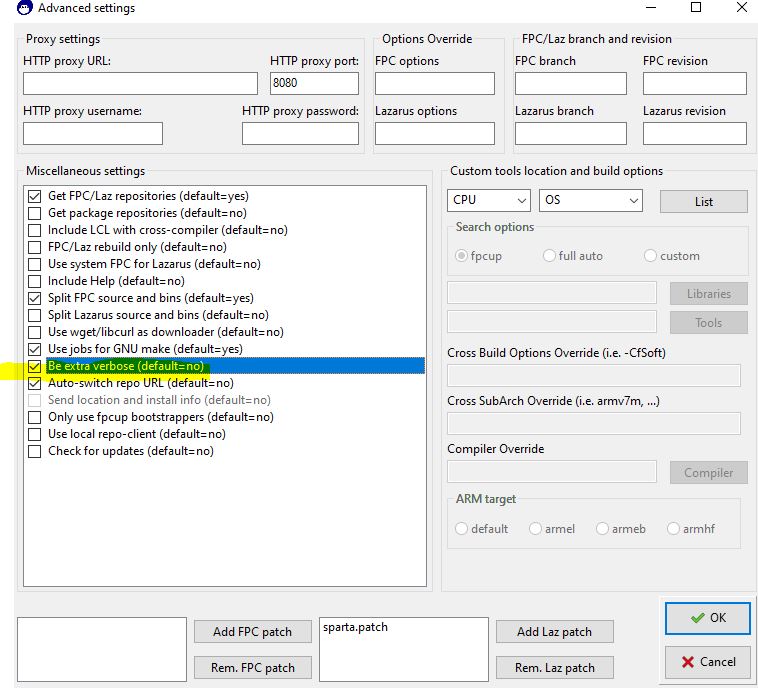This screenshot has width=758, height=688.
Task: Enable Get package repositories checkbox
Action: [x=35, y=213]
